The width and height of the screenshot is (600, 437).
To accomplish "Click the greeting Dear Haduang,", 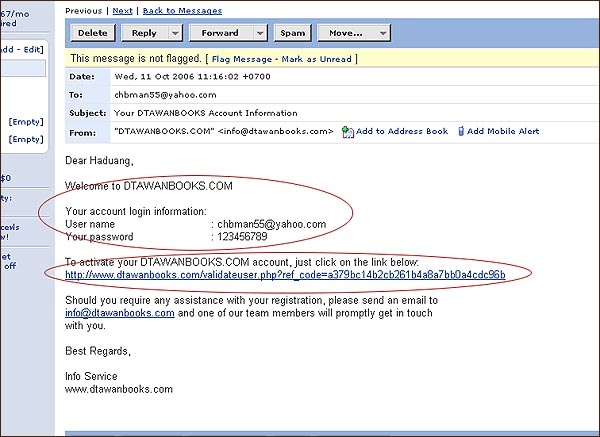I will click(x=99, y=161).
